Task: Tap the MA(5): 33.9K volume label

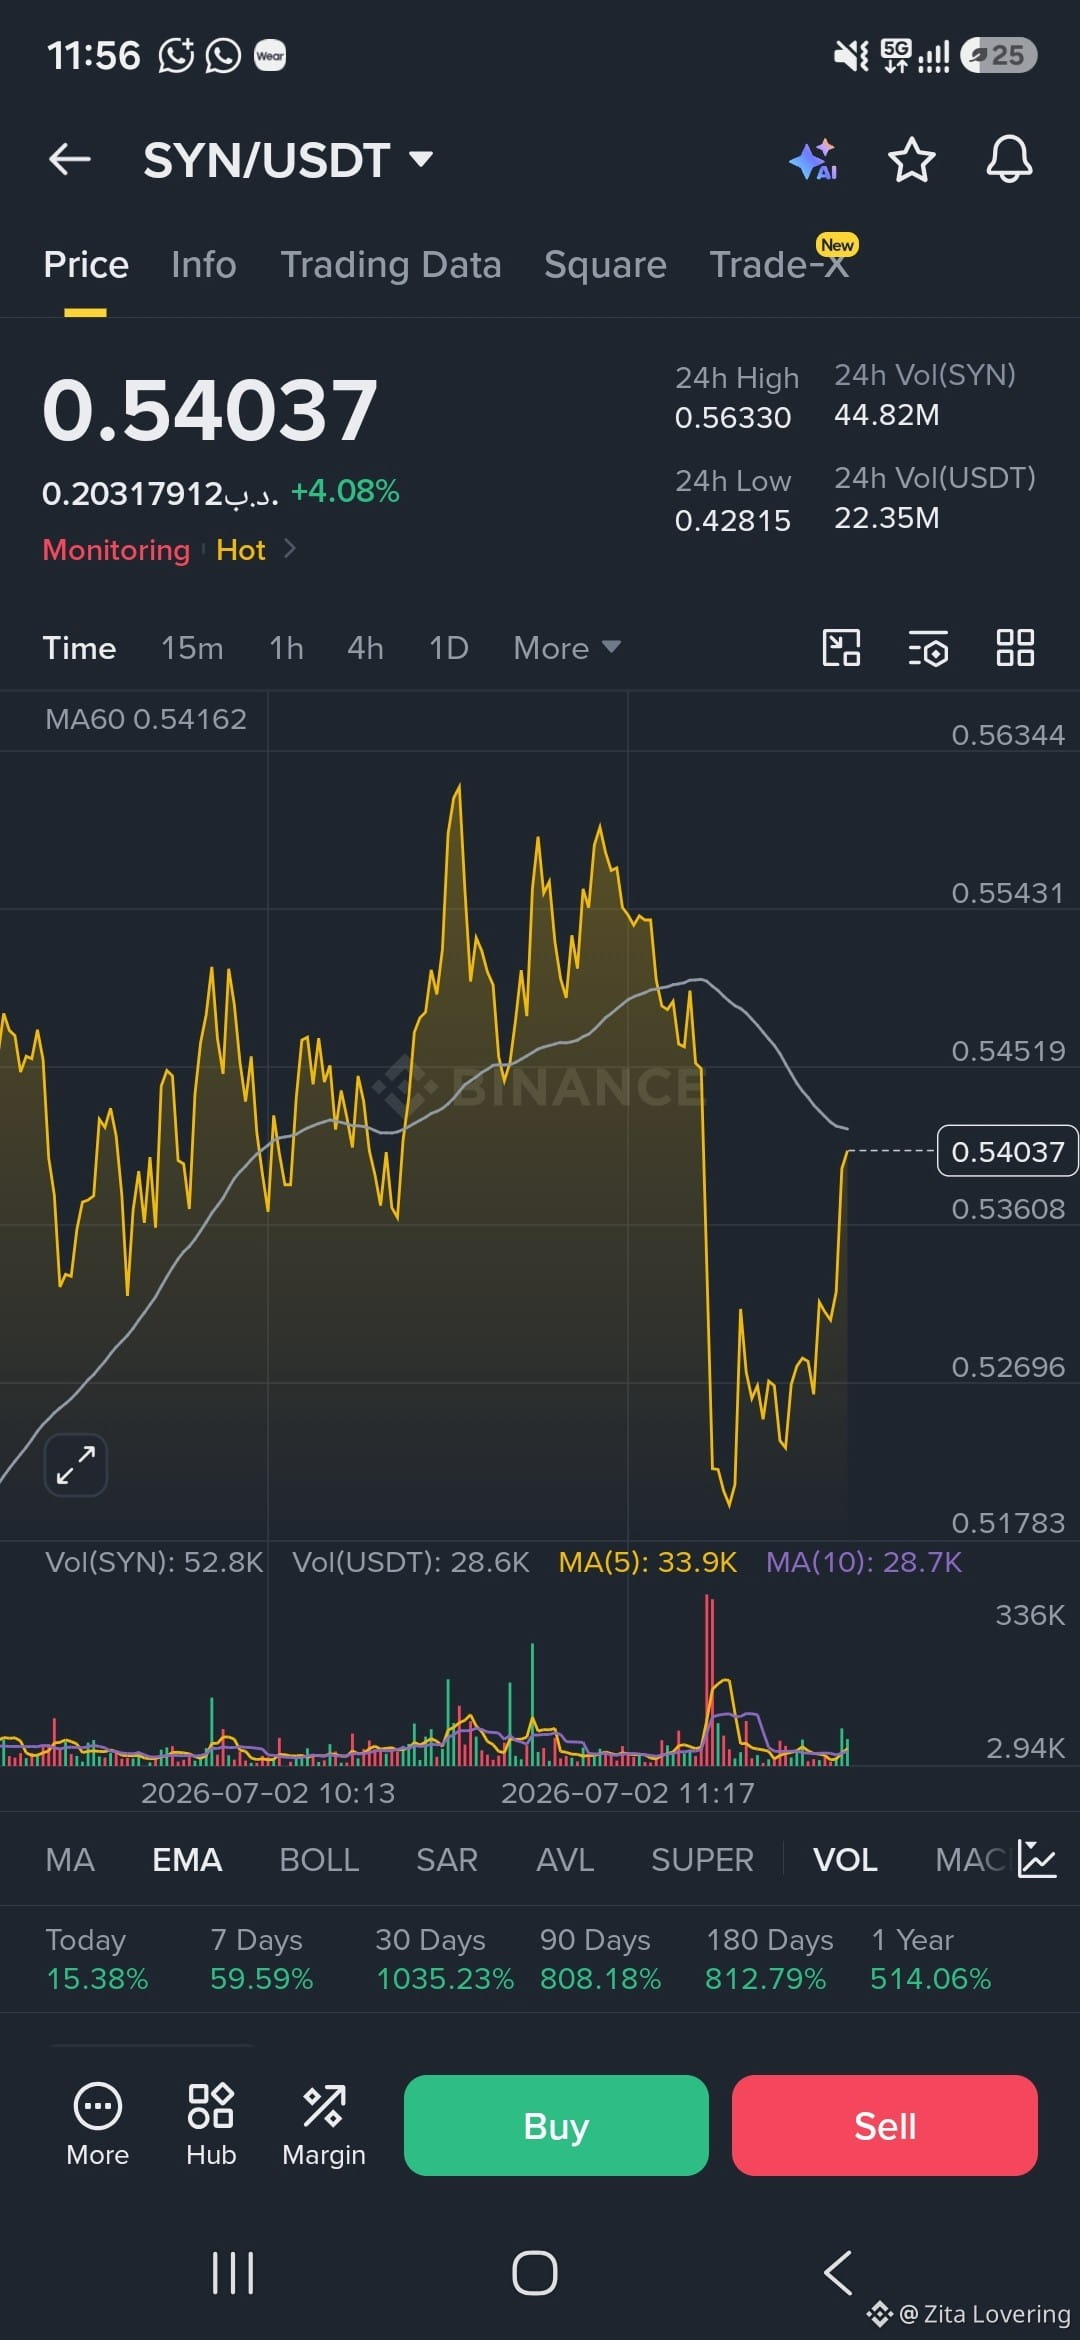Action: pyautogui.click(x=648, y=1562)
